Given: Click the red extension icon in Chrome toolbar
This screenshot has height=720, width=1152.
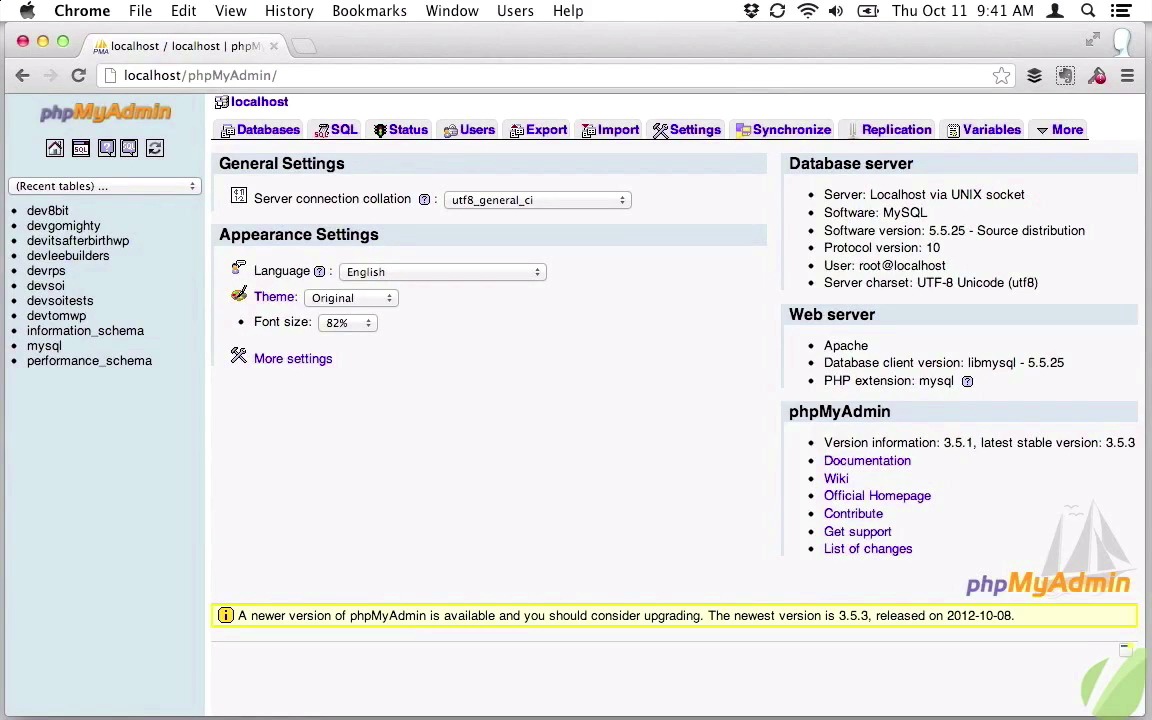Looking at the screenshot, I should click(1097, 76).
